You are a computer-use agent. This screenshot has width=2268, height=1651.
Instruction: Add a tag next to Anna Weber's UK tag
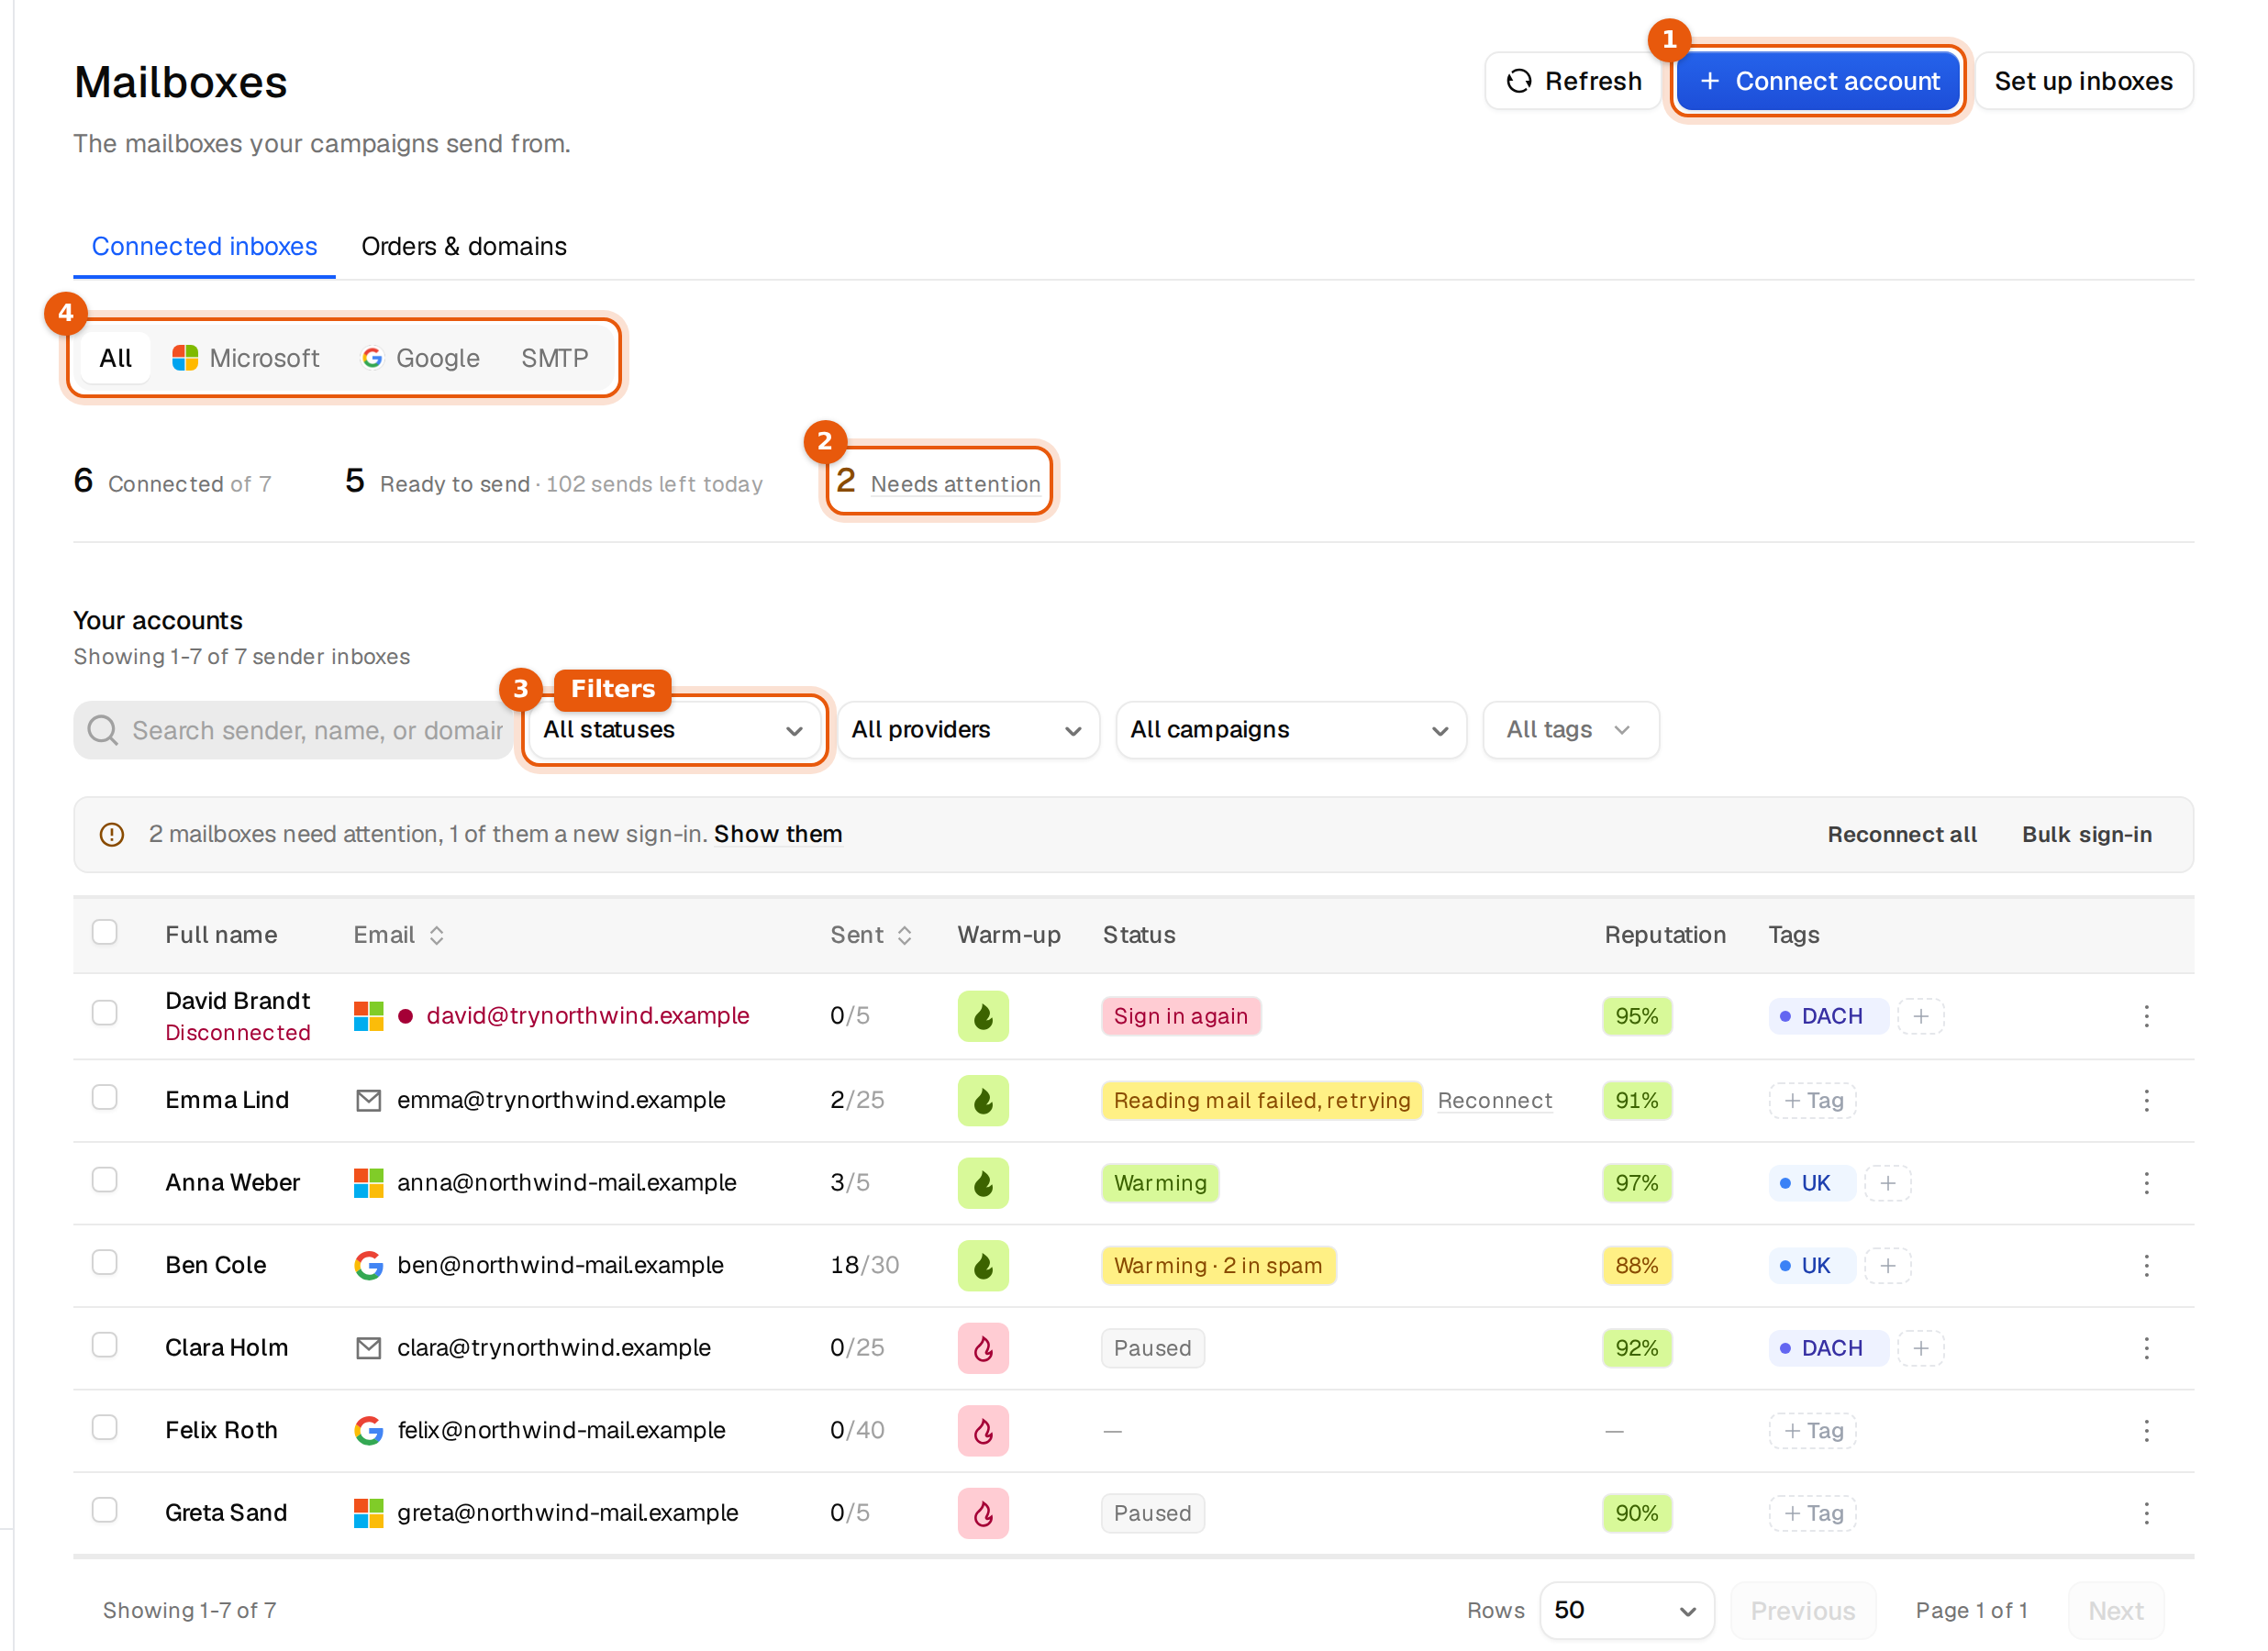pos(1888,1183)
